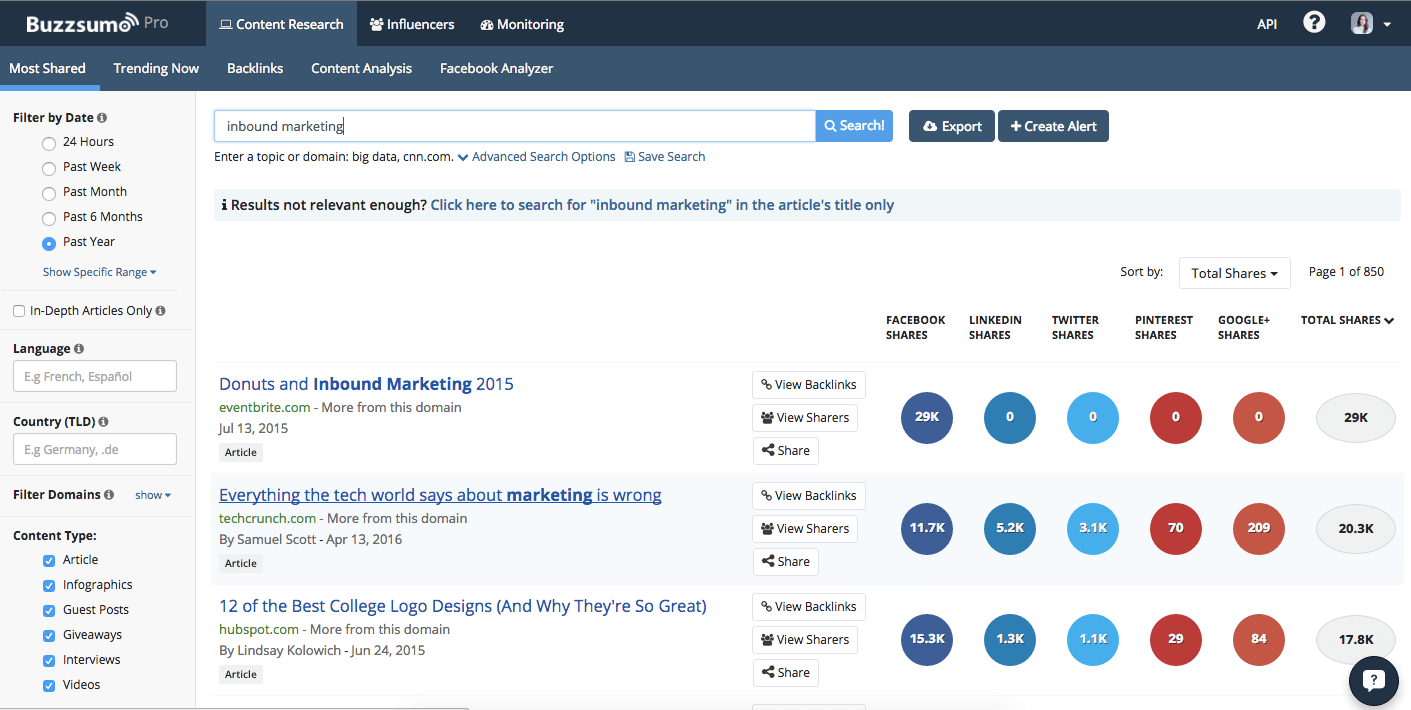This screenshot has width=1411, height=710.
Task: Expand Advanced Search Options
Action: (543, 156)
